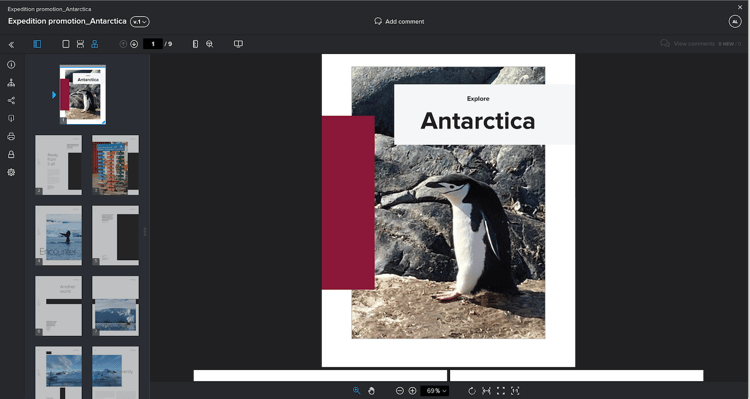Open the Print icon in sidebar
750x399 pixels.
point(11,136)
